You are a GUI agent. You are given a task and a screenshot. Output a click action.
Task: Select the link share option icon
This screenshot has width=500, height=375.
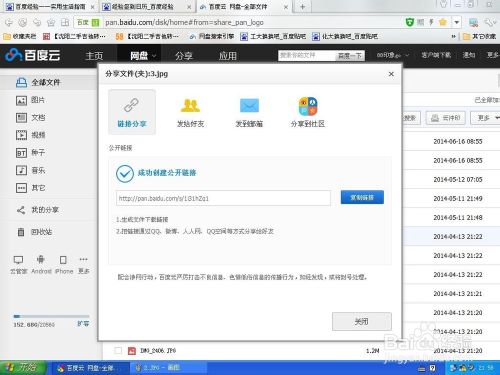131,105
